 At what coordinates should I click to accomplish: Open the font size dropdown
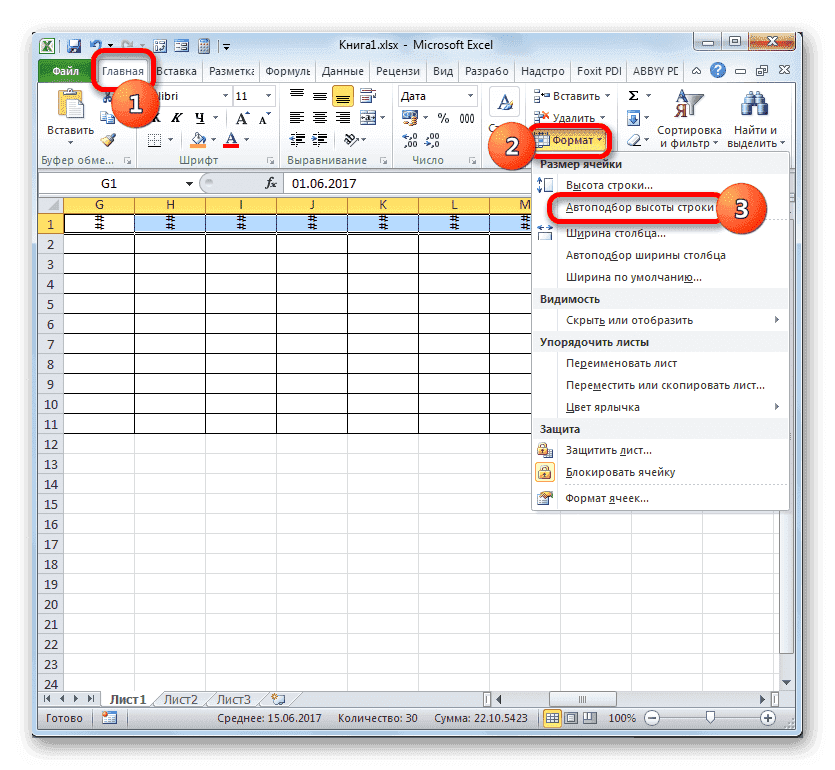(x=267, y=97)
